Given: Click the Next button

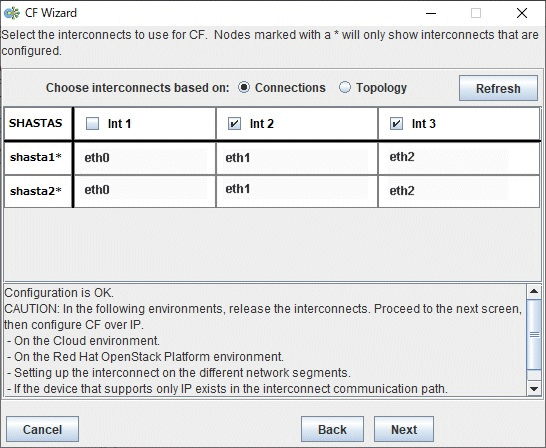Looking at the screenshot, I should tap(404, 429).
